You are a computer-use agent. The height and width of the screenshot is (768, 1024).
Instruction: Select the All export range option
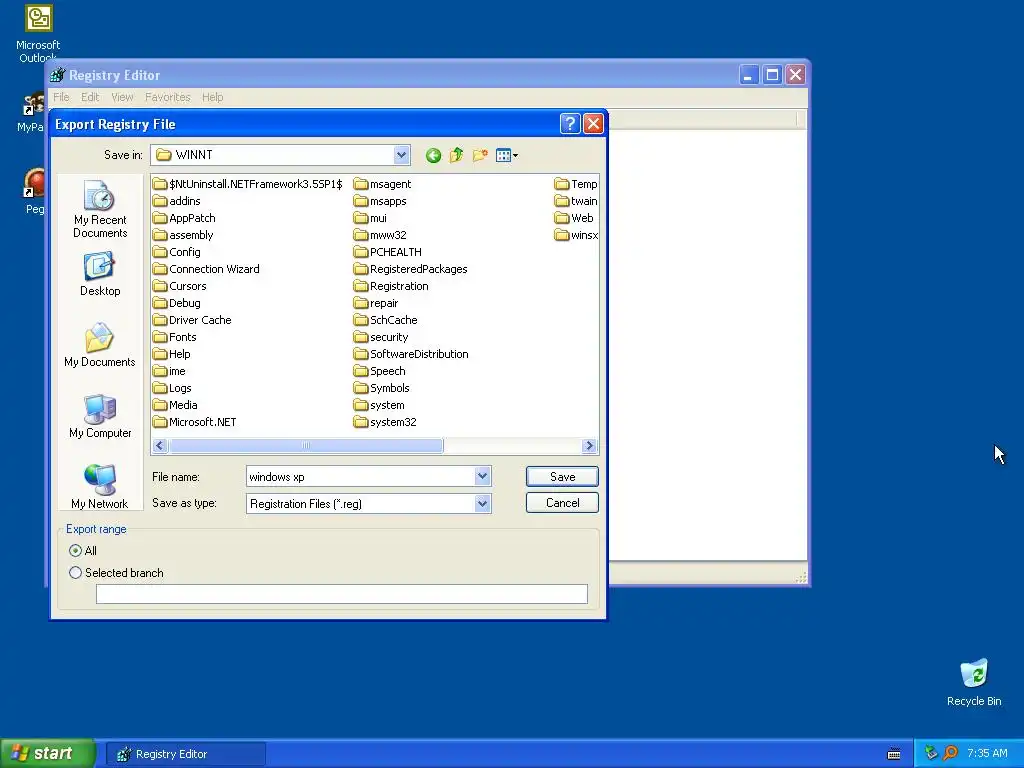82,551
